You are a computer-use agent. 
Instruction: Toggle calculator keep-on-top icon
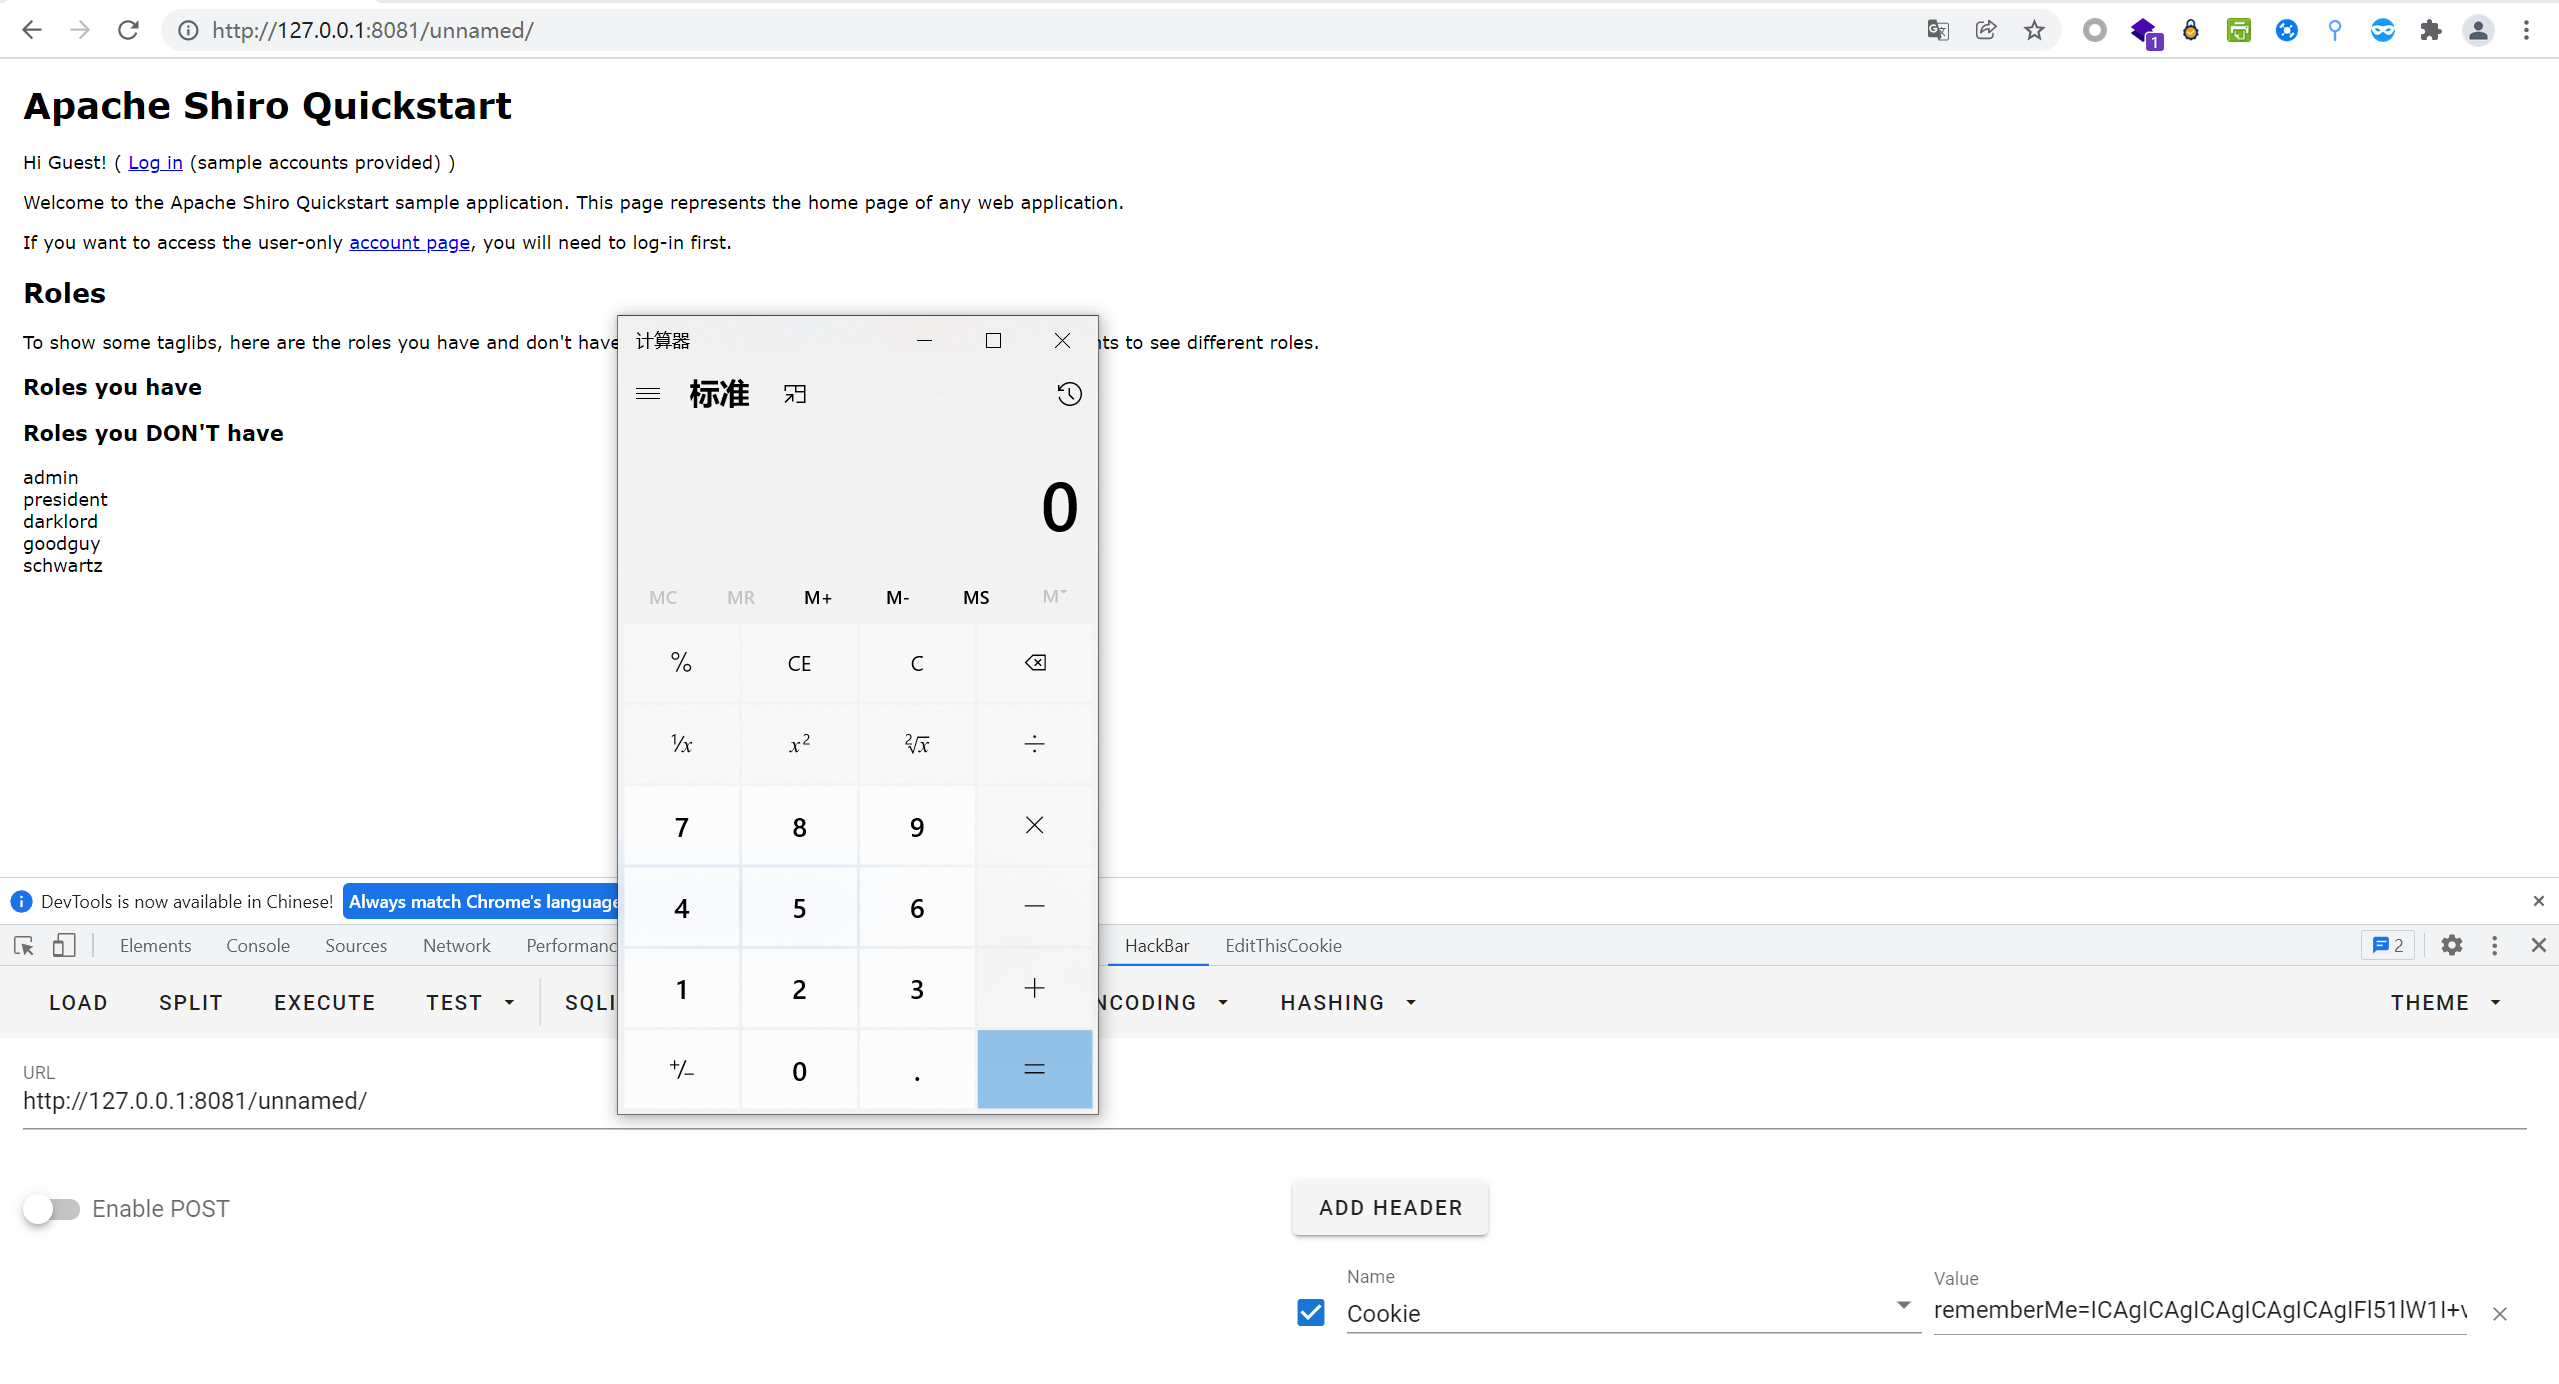[x=795, y=394]
